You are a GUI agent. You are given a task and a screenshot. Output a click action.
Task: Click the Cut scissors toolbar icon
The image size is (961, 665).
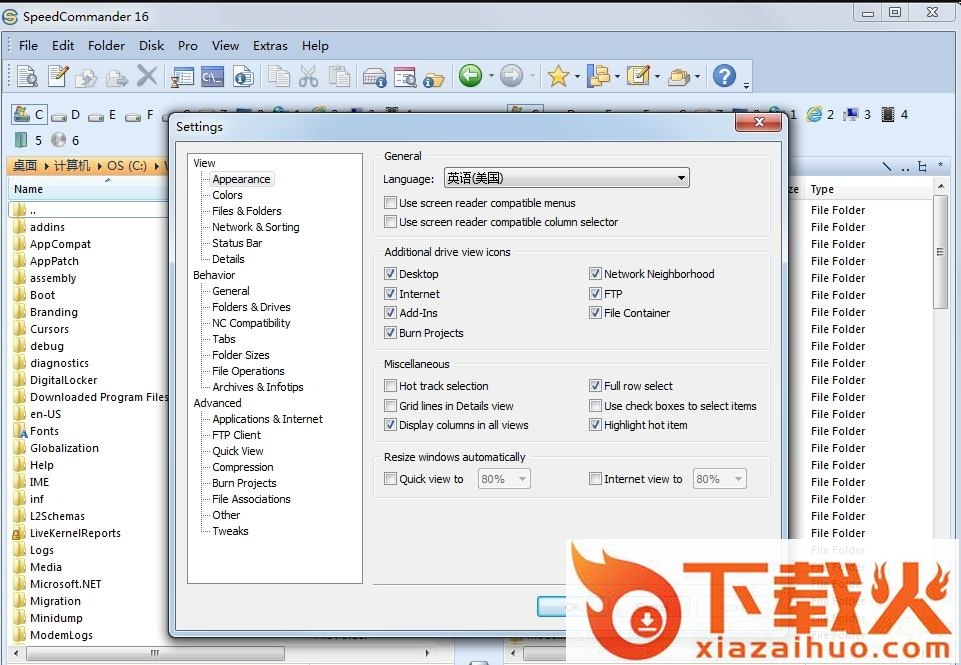click(x=308, y=77)
